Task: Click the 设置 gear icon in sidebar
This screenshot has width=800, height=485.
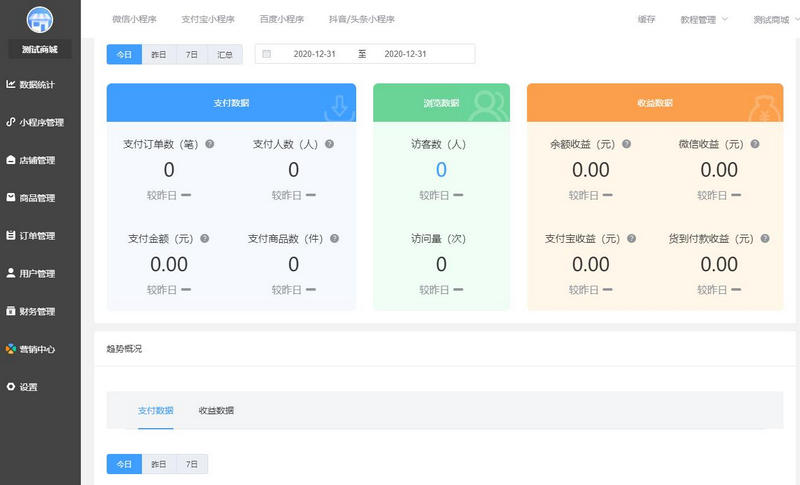Action: (11, 387)
